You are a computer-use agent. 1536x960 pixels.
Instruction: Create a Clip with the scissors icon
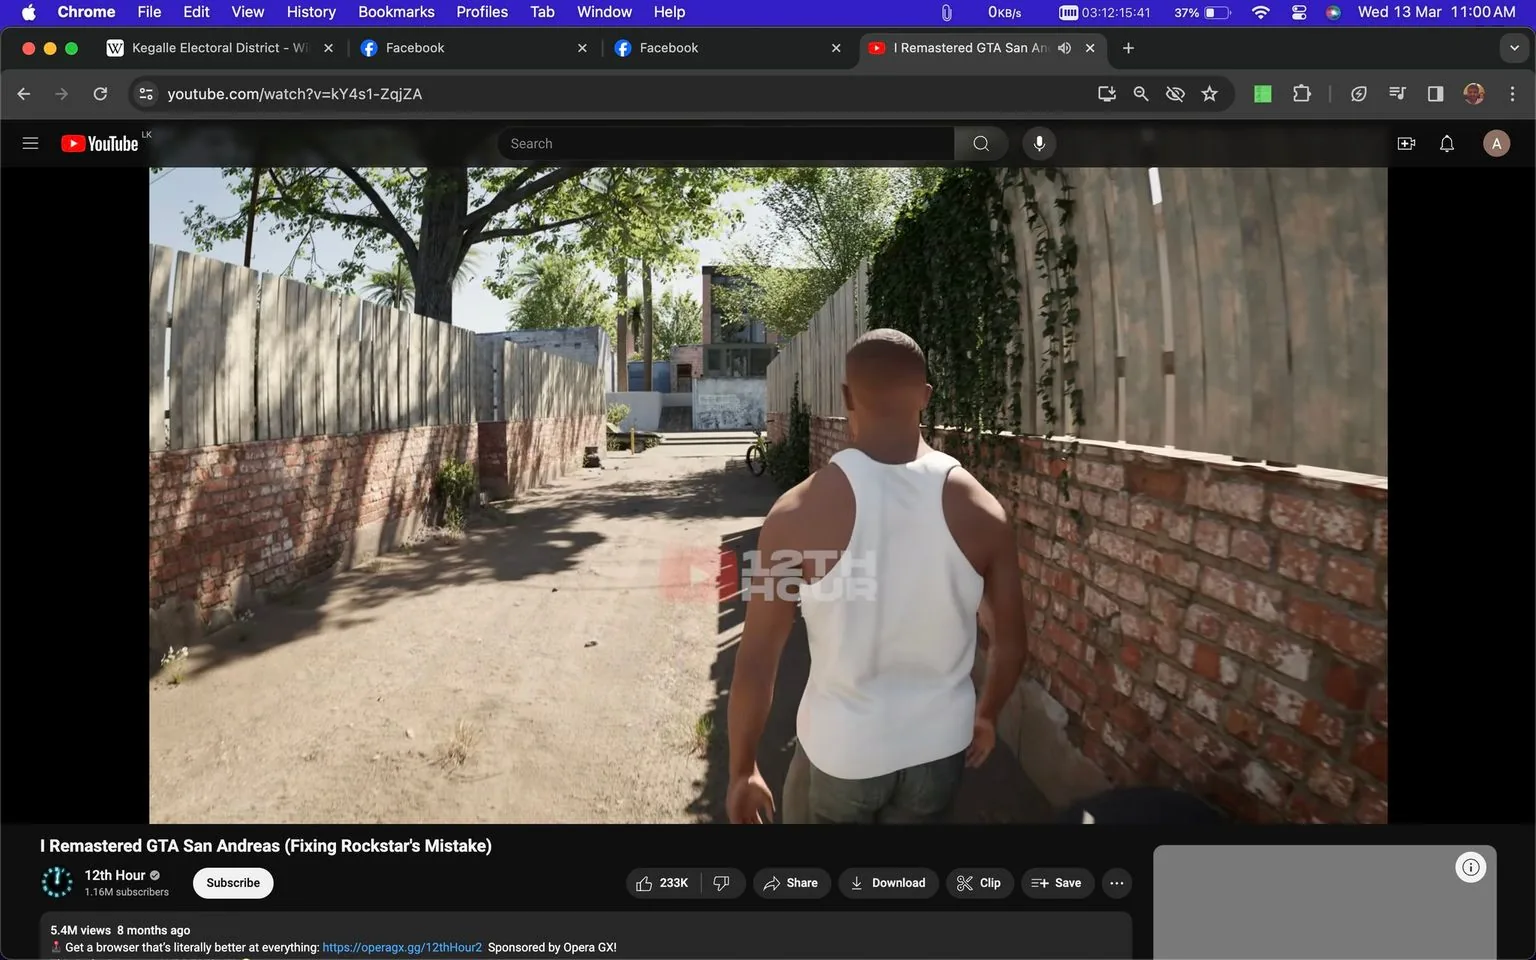978,883
